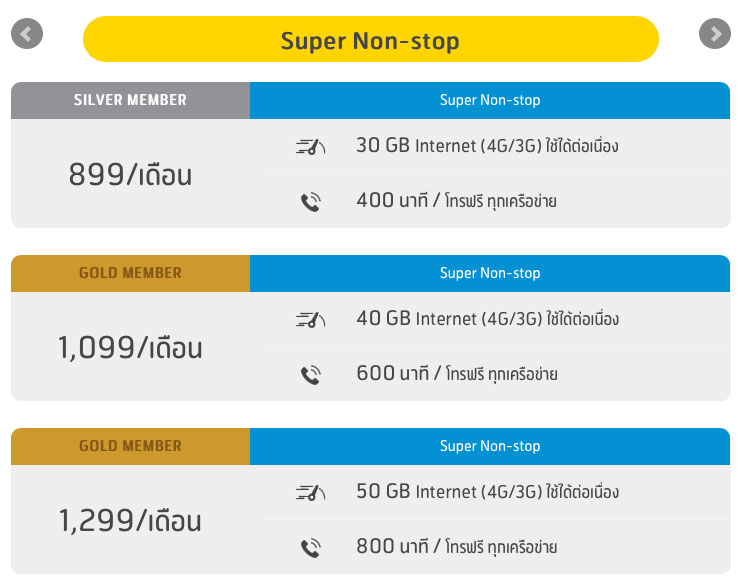
Task: Go to next package with right arrow
Action: [715, 34]
